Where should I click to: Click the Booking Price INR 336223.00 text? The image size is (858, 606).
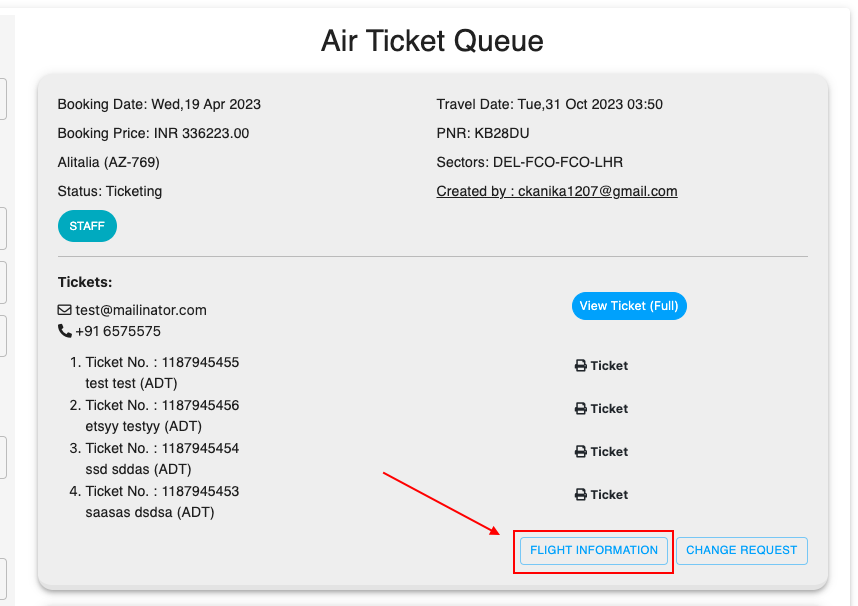[x=153, y=133]
